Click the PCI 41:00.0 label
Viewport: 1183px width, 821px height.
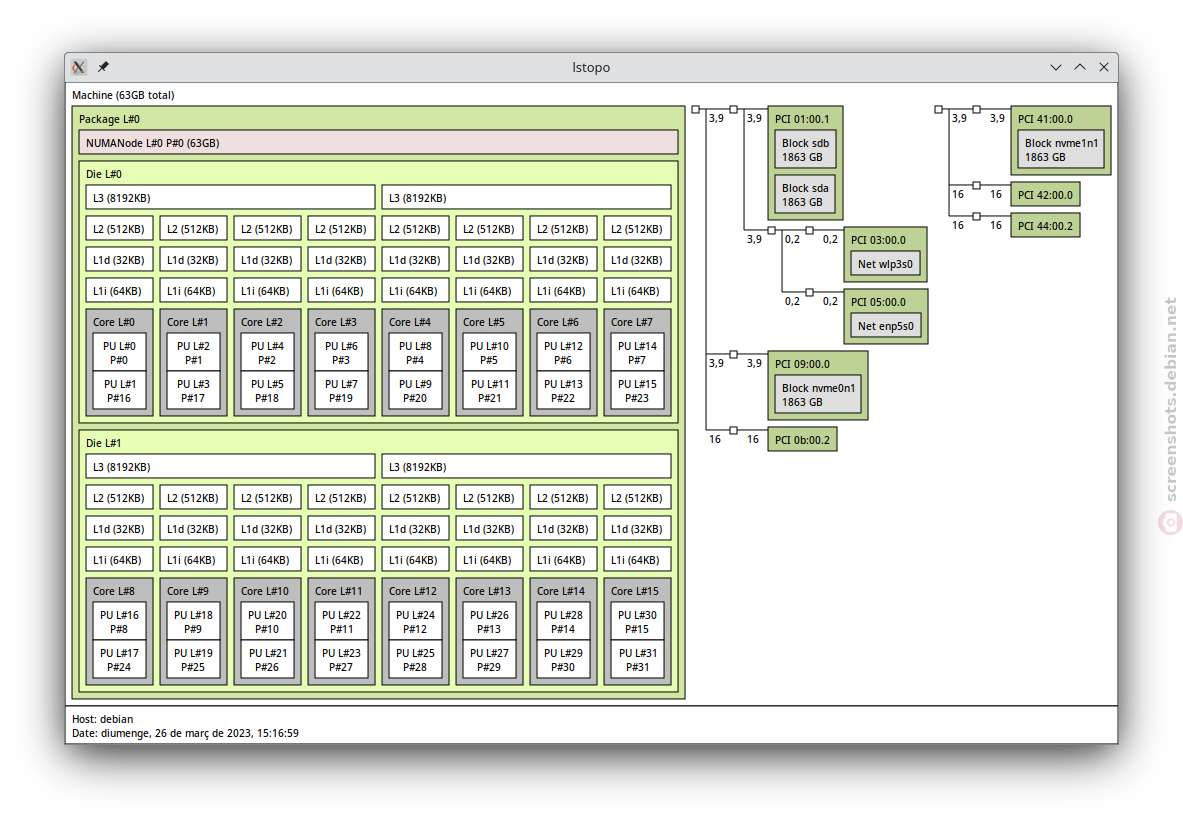coord(1045,119)
